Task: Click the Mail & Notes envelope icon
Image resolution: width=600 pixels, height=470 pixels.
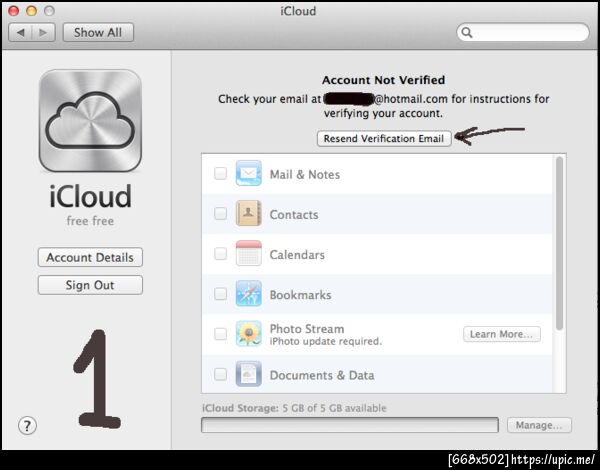Action: click(x=249, y=173)
